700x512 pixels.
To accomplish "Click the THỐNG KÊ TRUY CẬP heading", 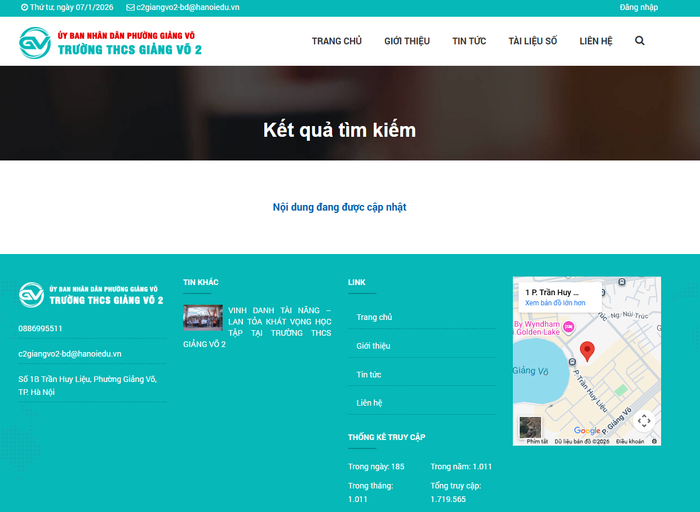I will point(387,437).
